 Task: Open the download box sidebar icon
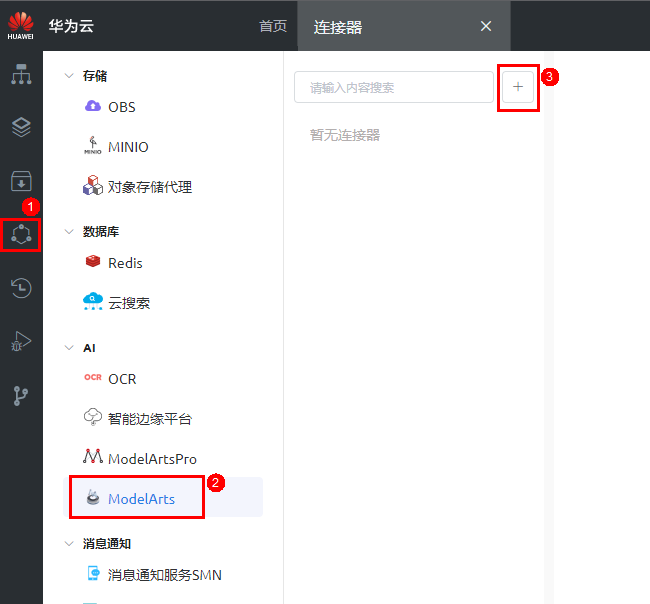tap(21, 181)
